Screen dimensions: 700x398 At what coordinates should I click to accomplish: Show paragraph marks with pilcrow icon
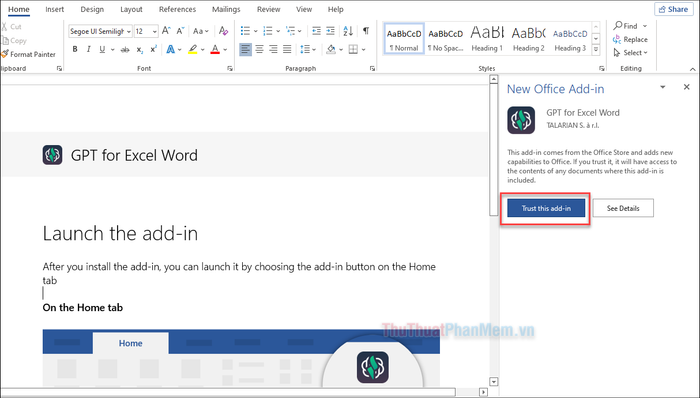(x=366, y=31)
